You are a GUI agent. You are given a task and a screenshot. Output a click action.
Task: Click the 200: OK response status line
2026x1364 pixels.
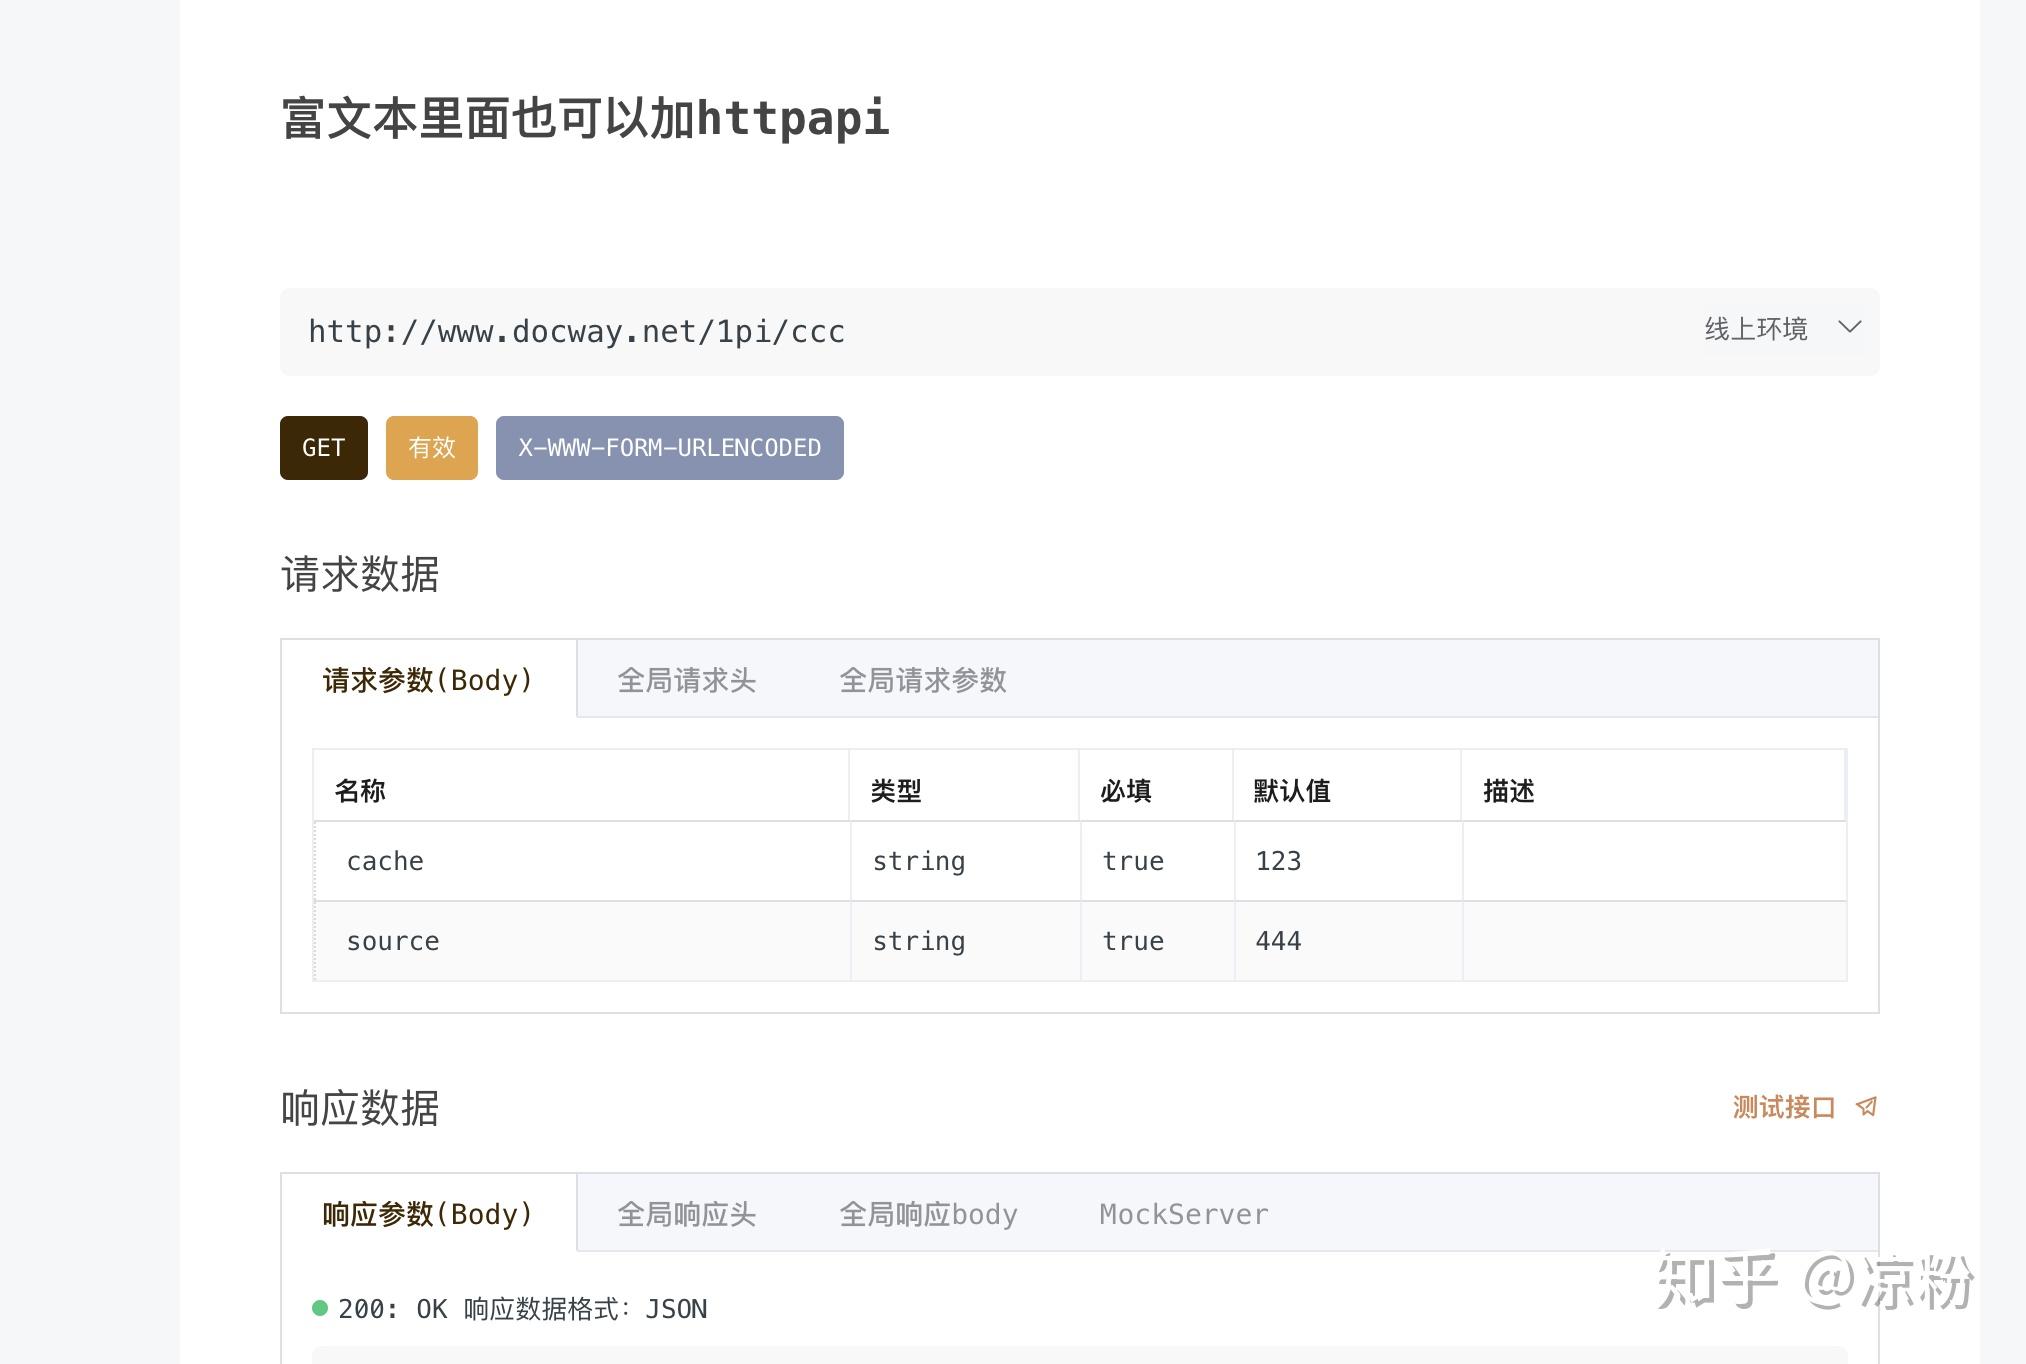522,1309
